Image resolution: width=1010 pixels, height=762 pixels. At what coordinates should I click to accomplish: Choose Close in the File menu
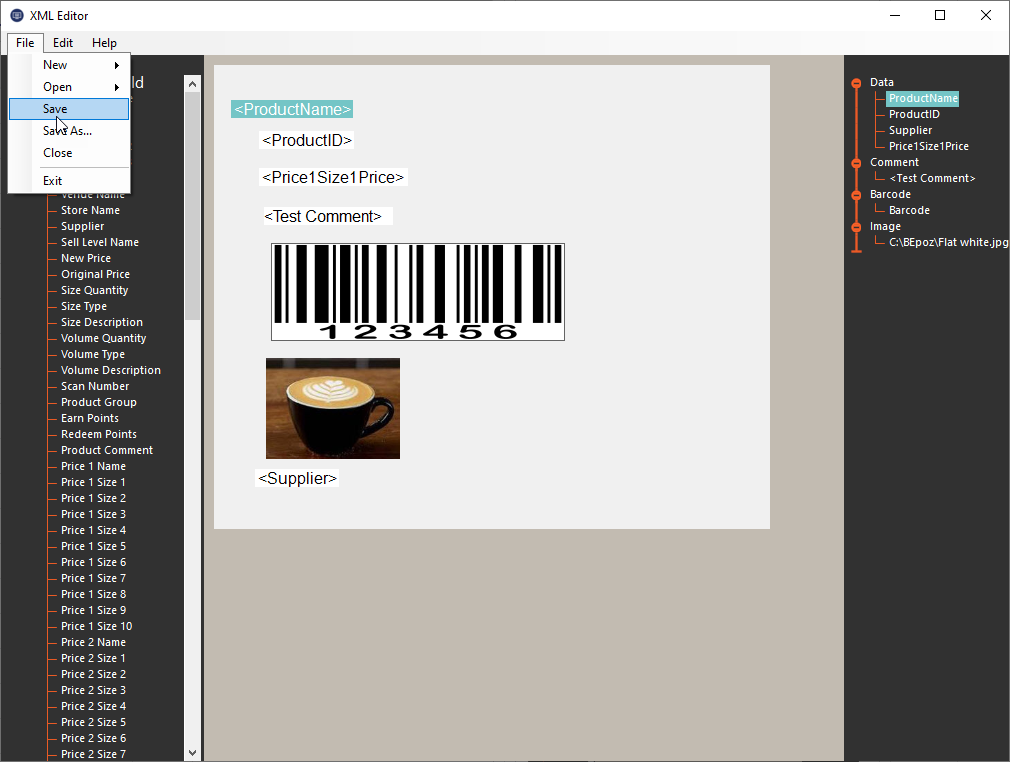[x=69, y=153]
